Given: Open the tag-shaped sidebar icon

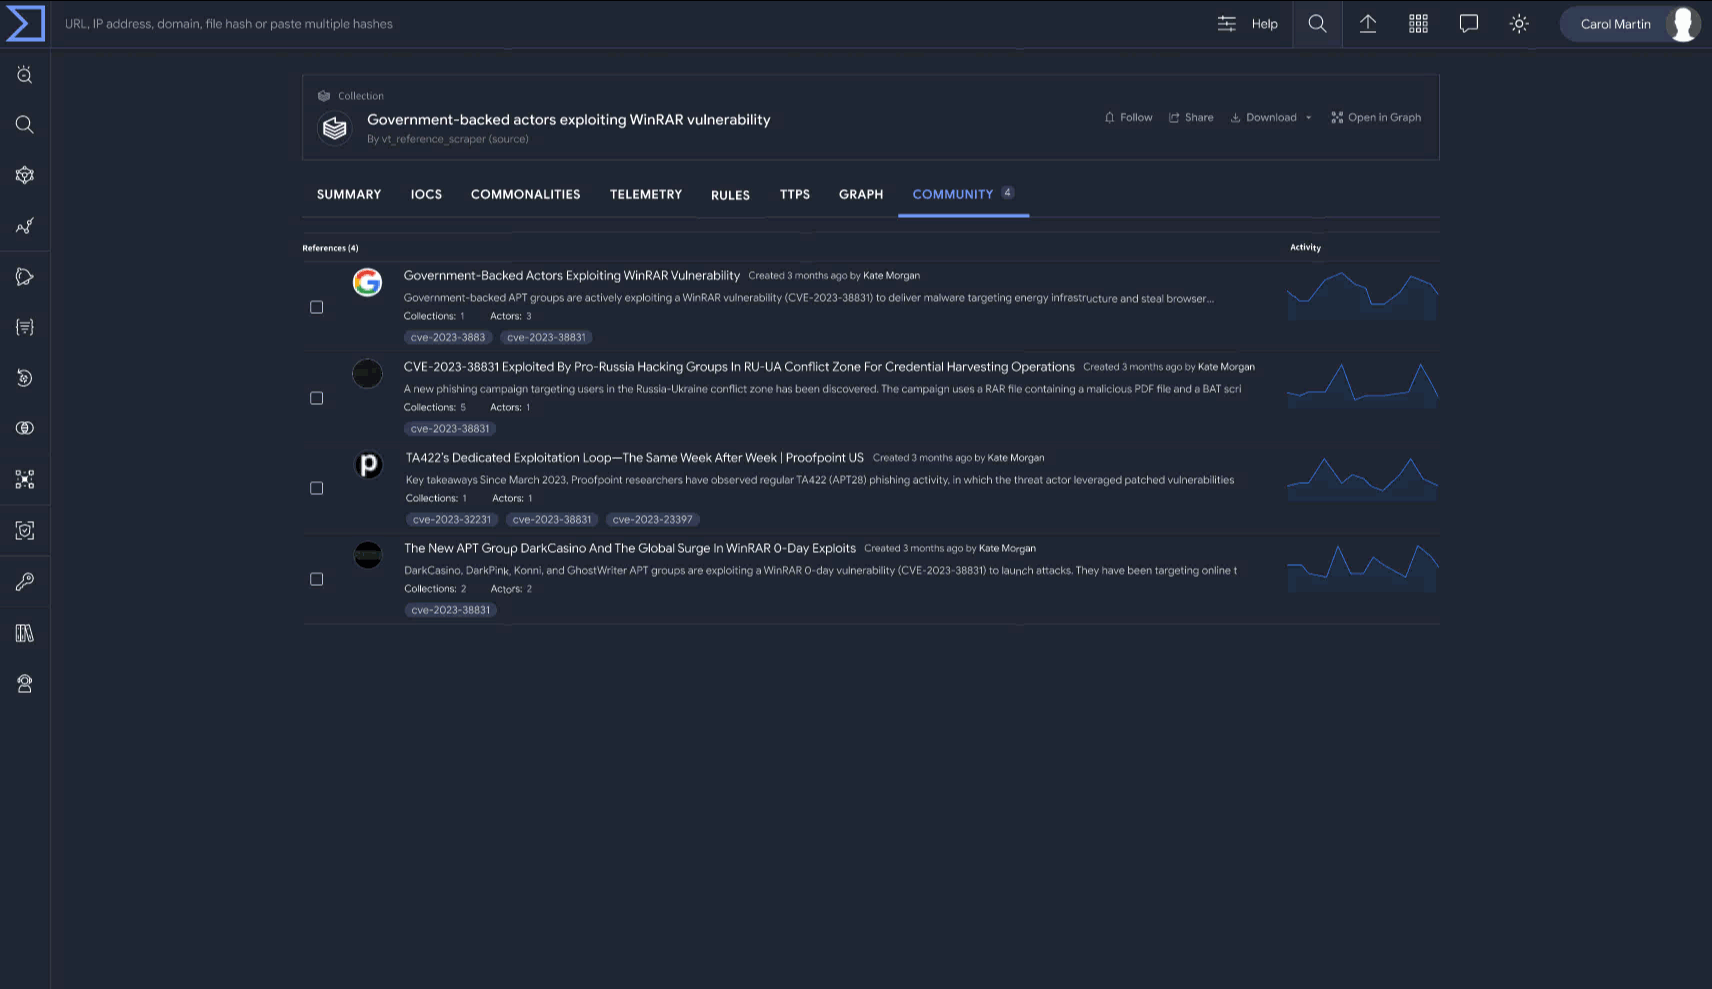Looking at the screenshot, I should tap(25, 277).
